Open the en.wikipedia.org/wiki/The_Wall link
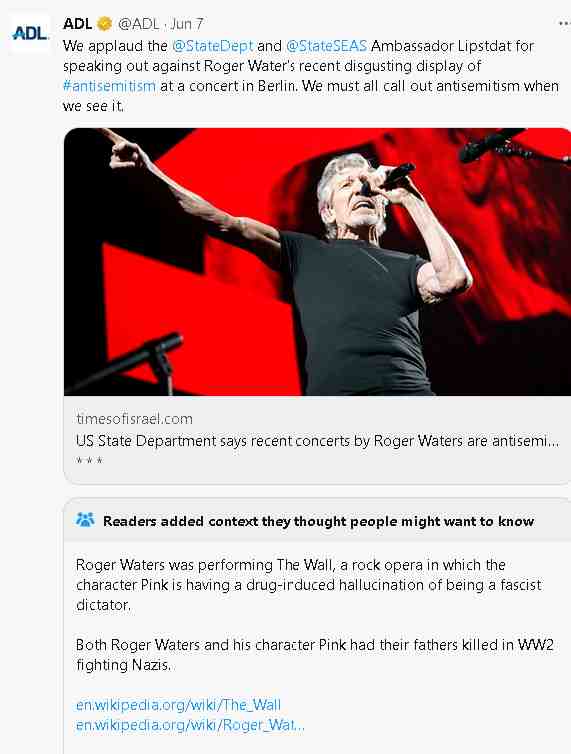This screenshot has height=754, width=571. [x=178, y=705]
